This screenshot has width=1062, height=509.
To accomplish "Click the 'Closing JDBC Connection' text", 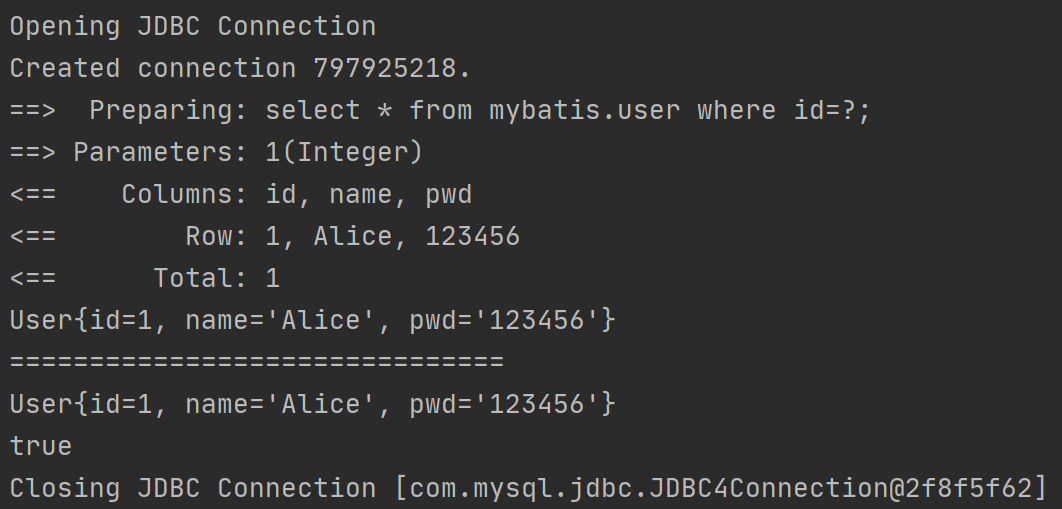I will [x=193, y=488].
